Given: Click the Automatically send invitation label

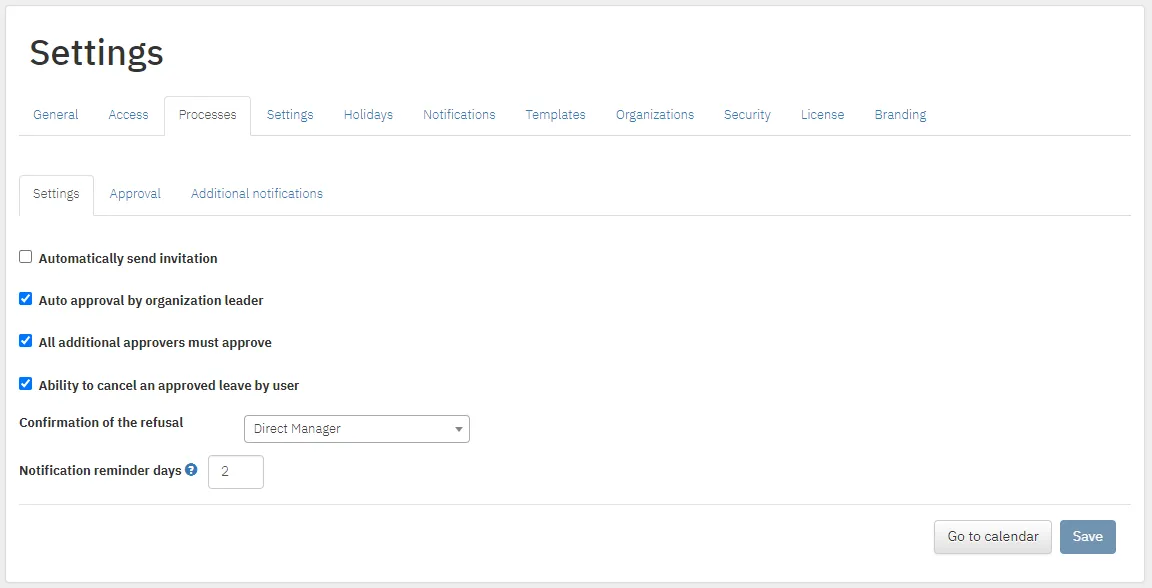Looking at the screenshot, I should tap(128, 259).
